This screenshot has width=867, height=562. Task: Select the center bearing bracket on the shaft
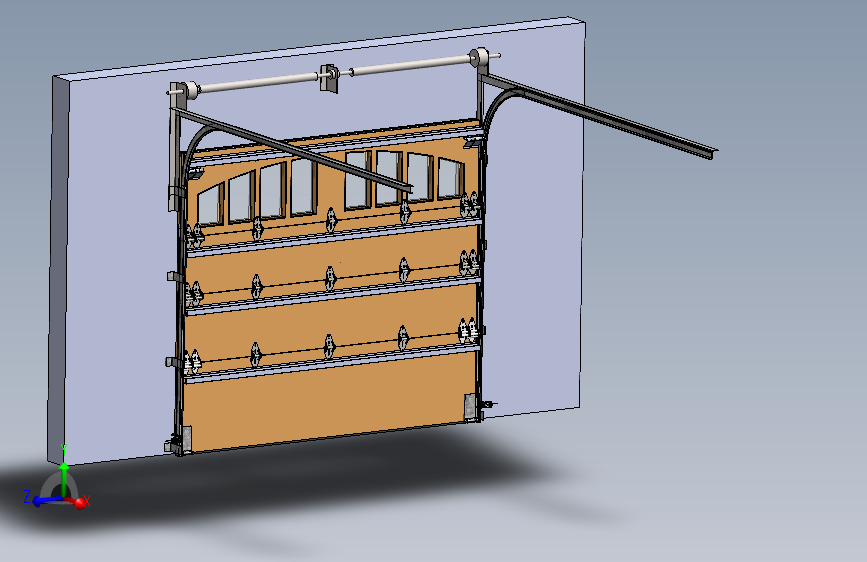[x=330, y=79]
